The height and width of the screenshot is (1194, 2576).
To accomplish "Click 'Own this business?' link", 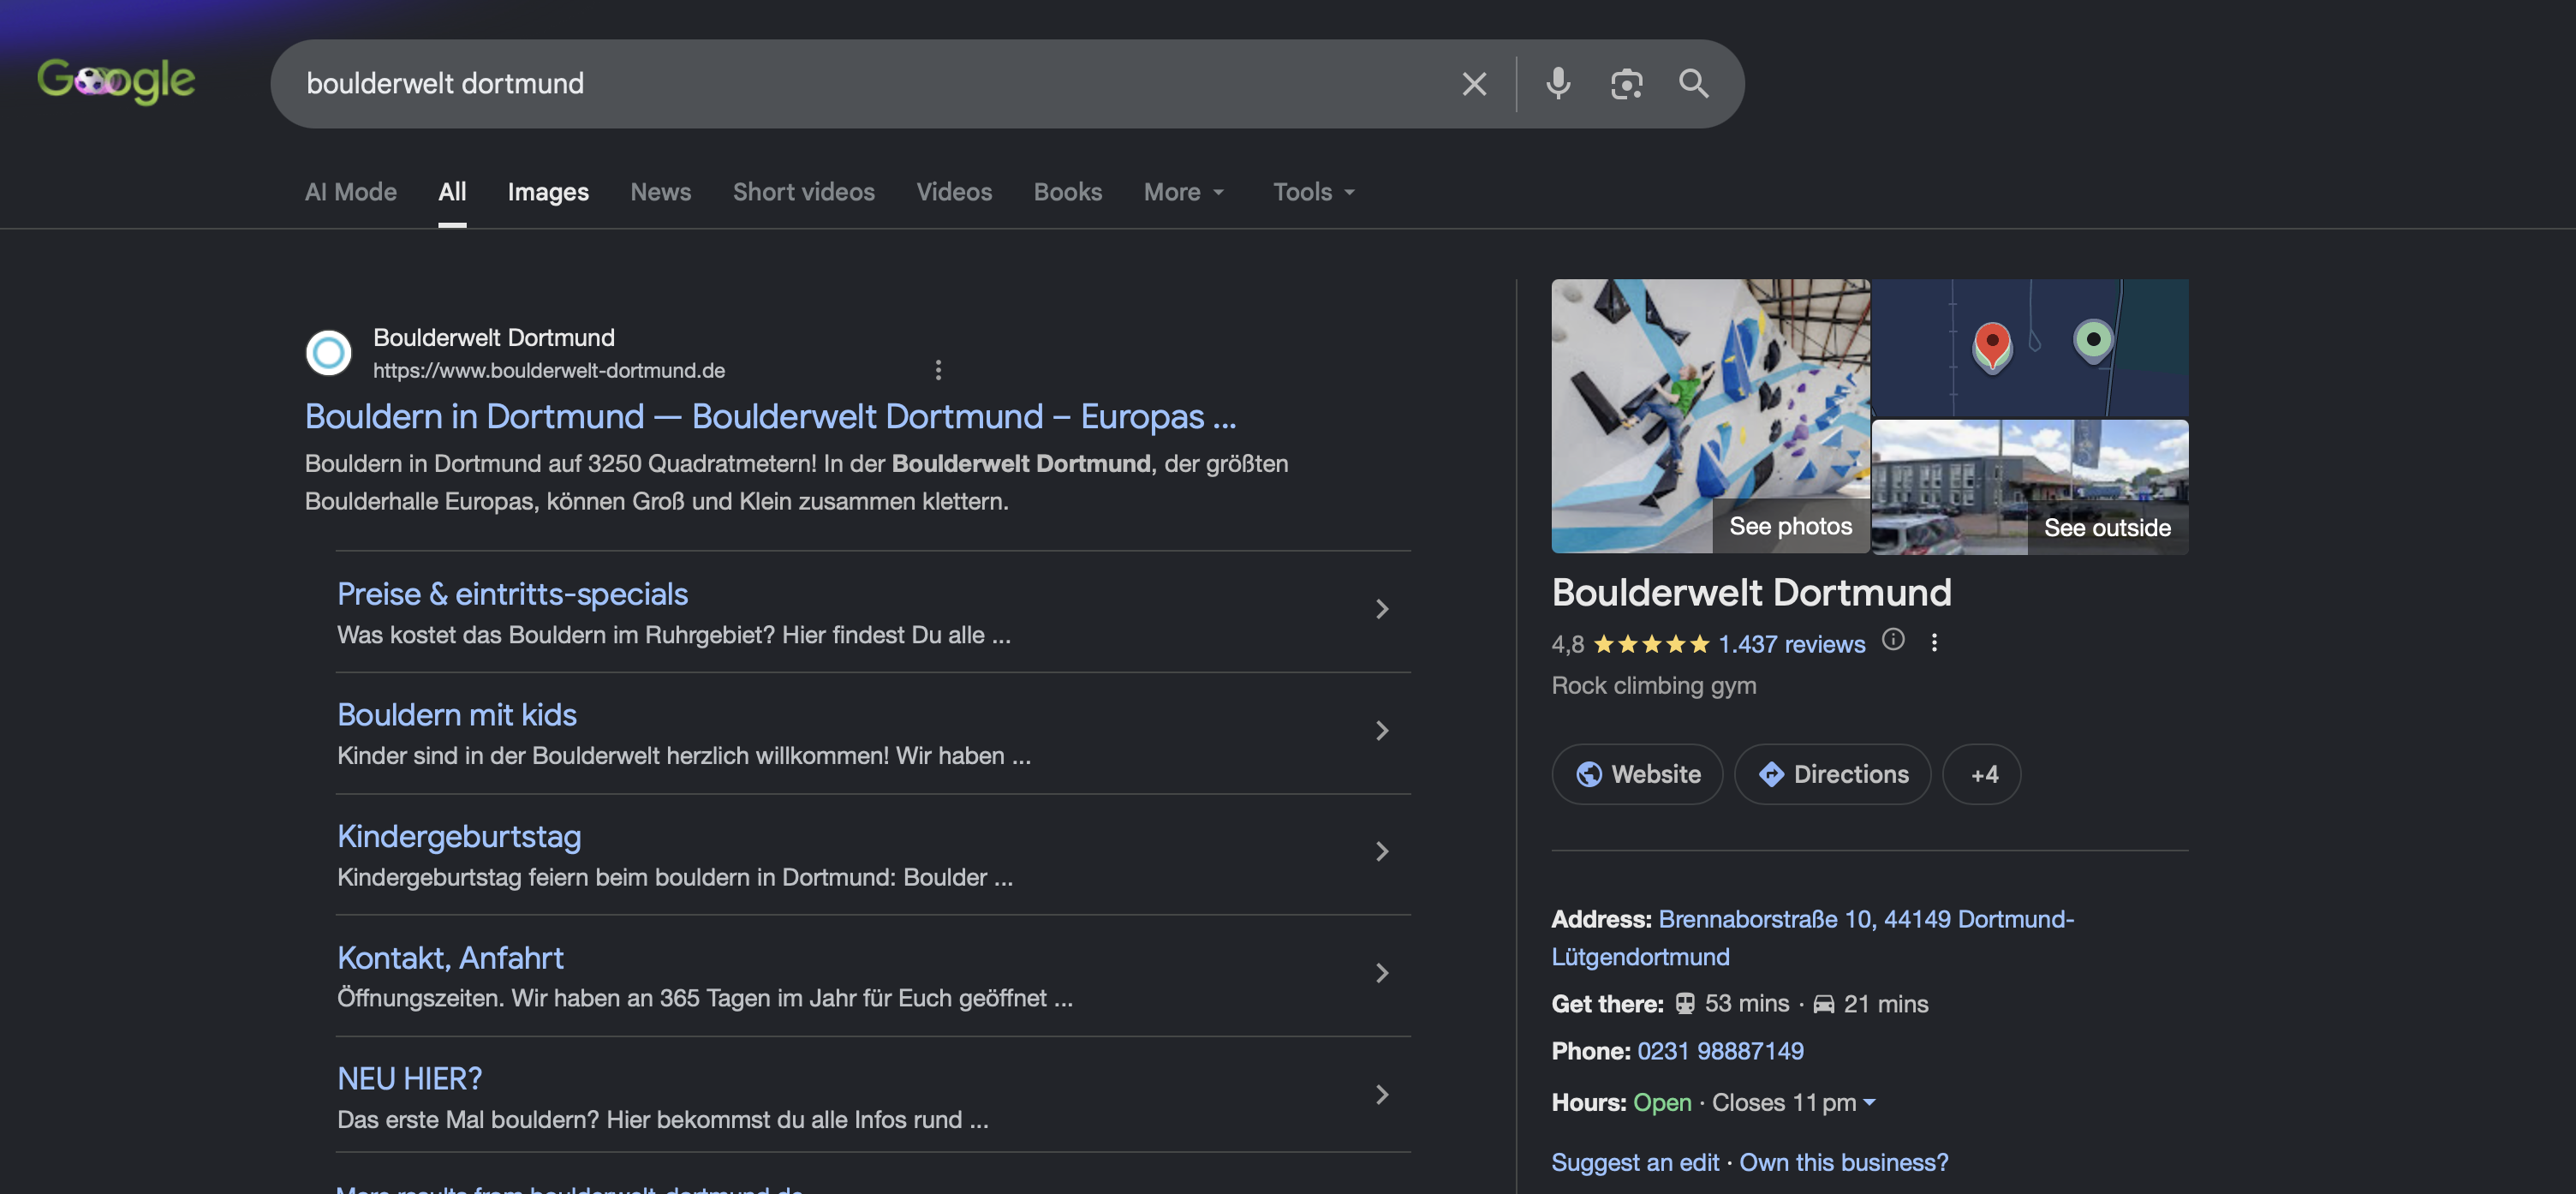I will pos(1843,1162).
